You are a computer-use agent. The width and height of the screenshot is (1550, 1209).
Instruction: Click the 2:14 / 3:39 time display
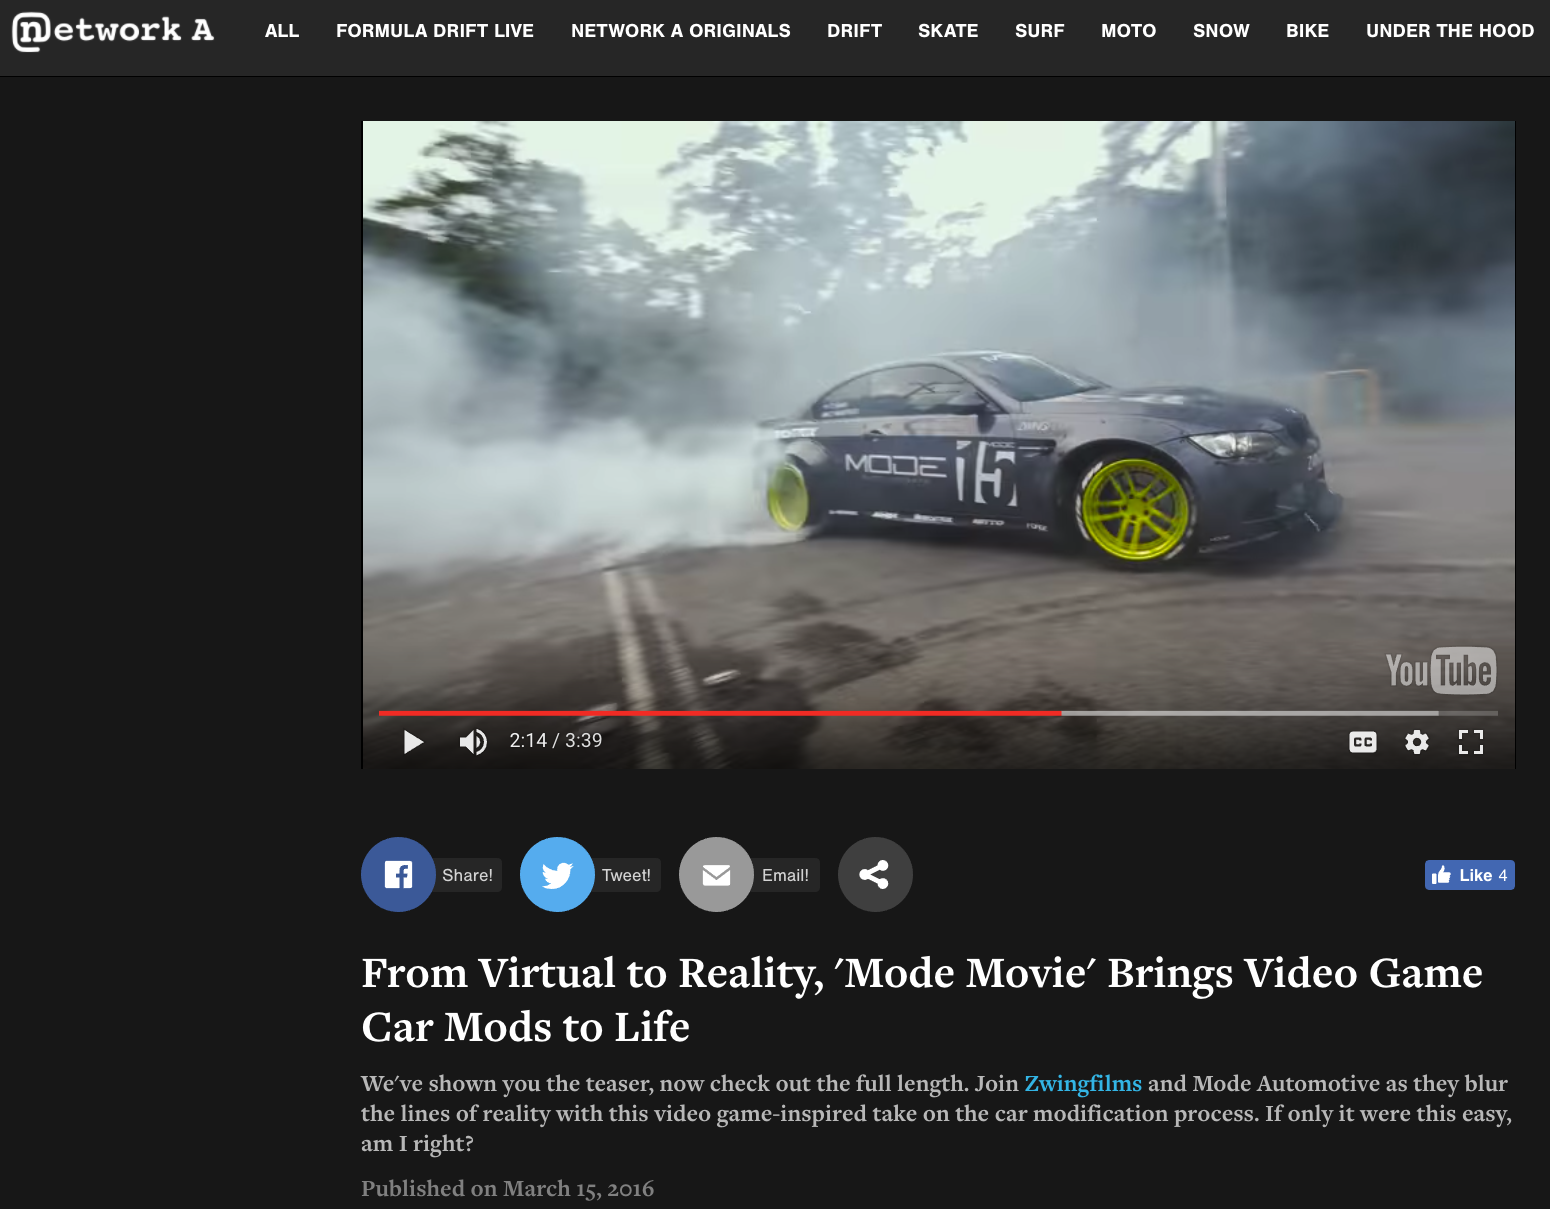(556, 741)
